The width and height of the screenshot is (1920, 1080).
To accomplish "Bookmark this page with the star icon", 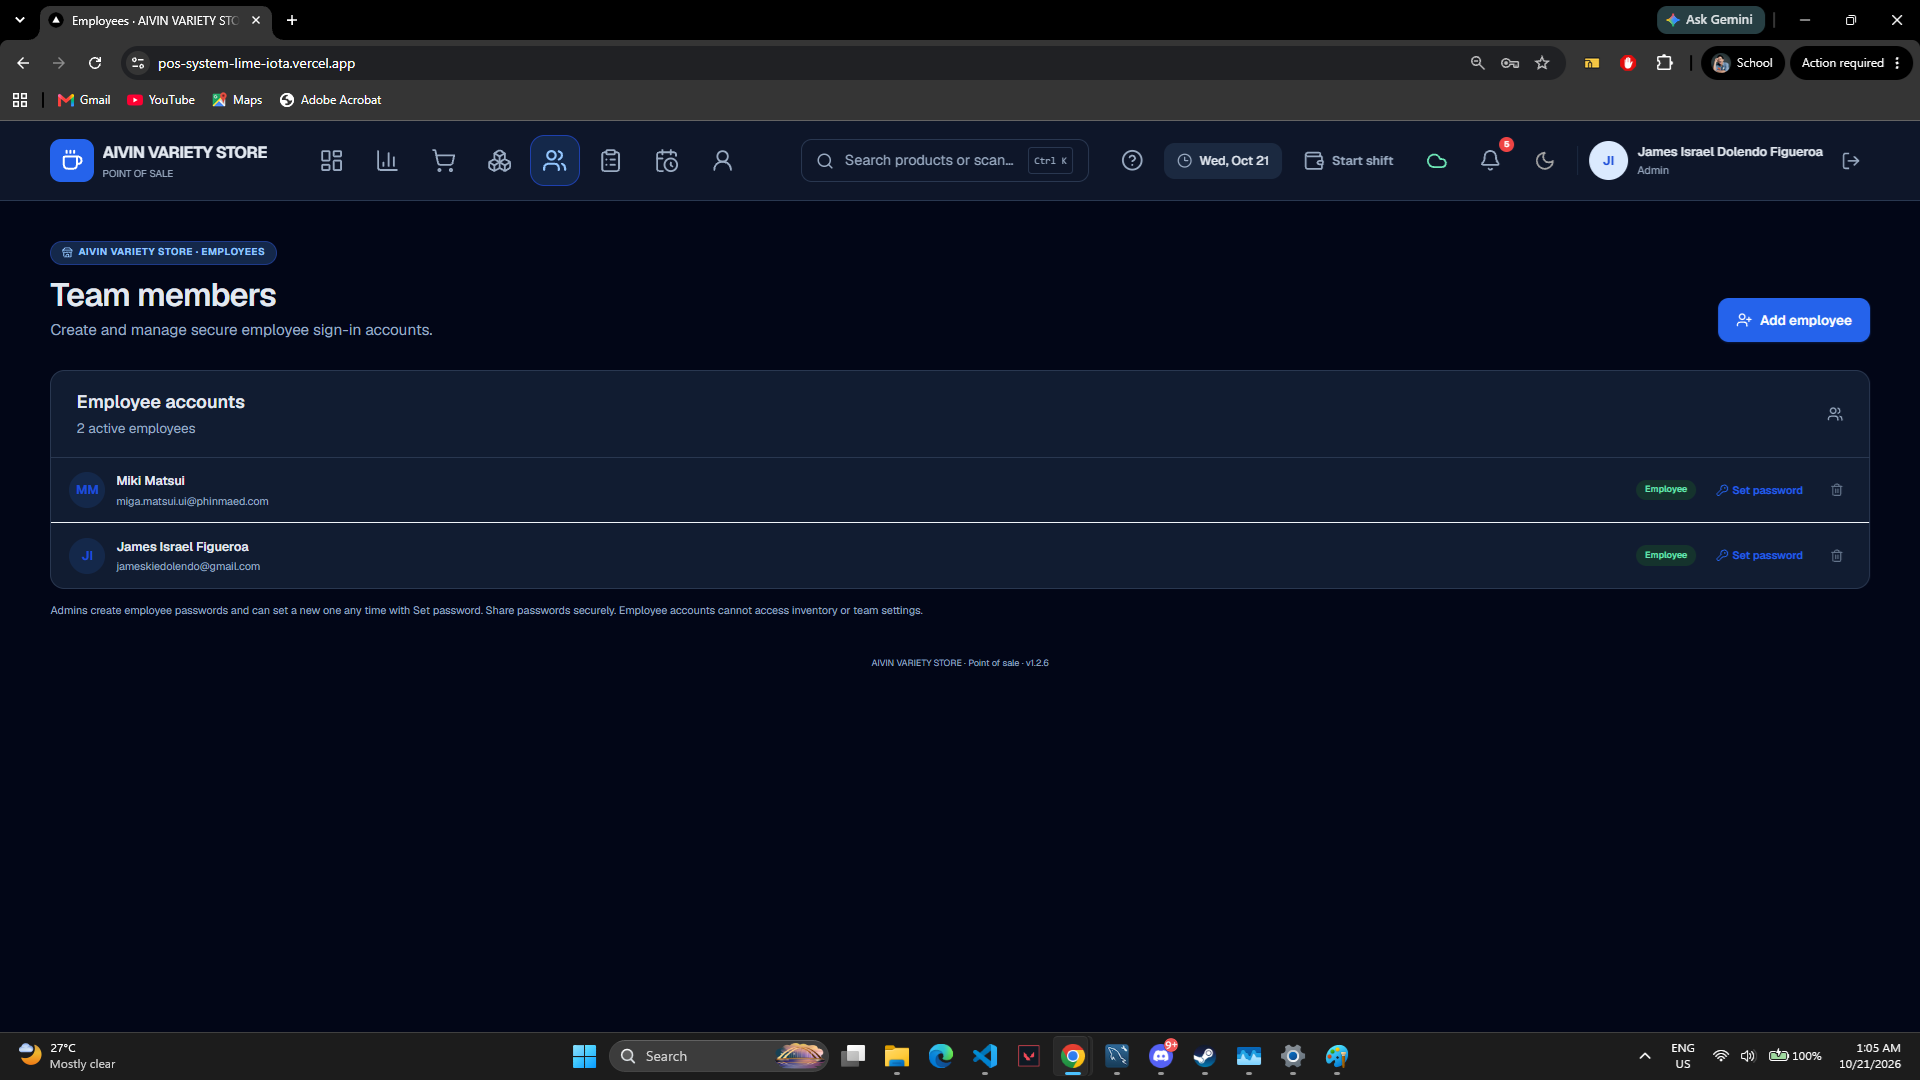I will [x=1542, y=63].
